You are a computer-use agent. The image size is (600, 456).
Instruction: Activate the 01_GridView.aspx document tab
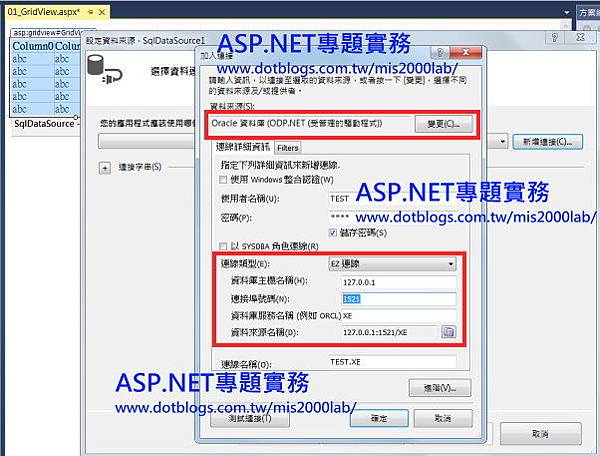coord(44,12)
